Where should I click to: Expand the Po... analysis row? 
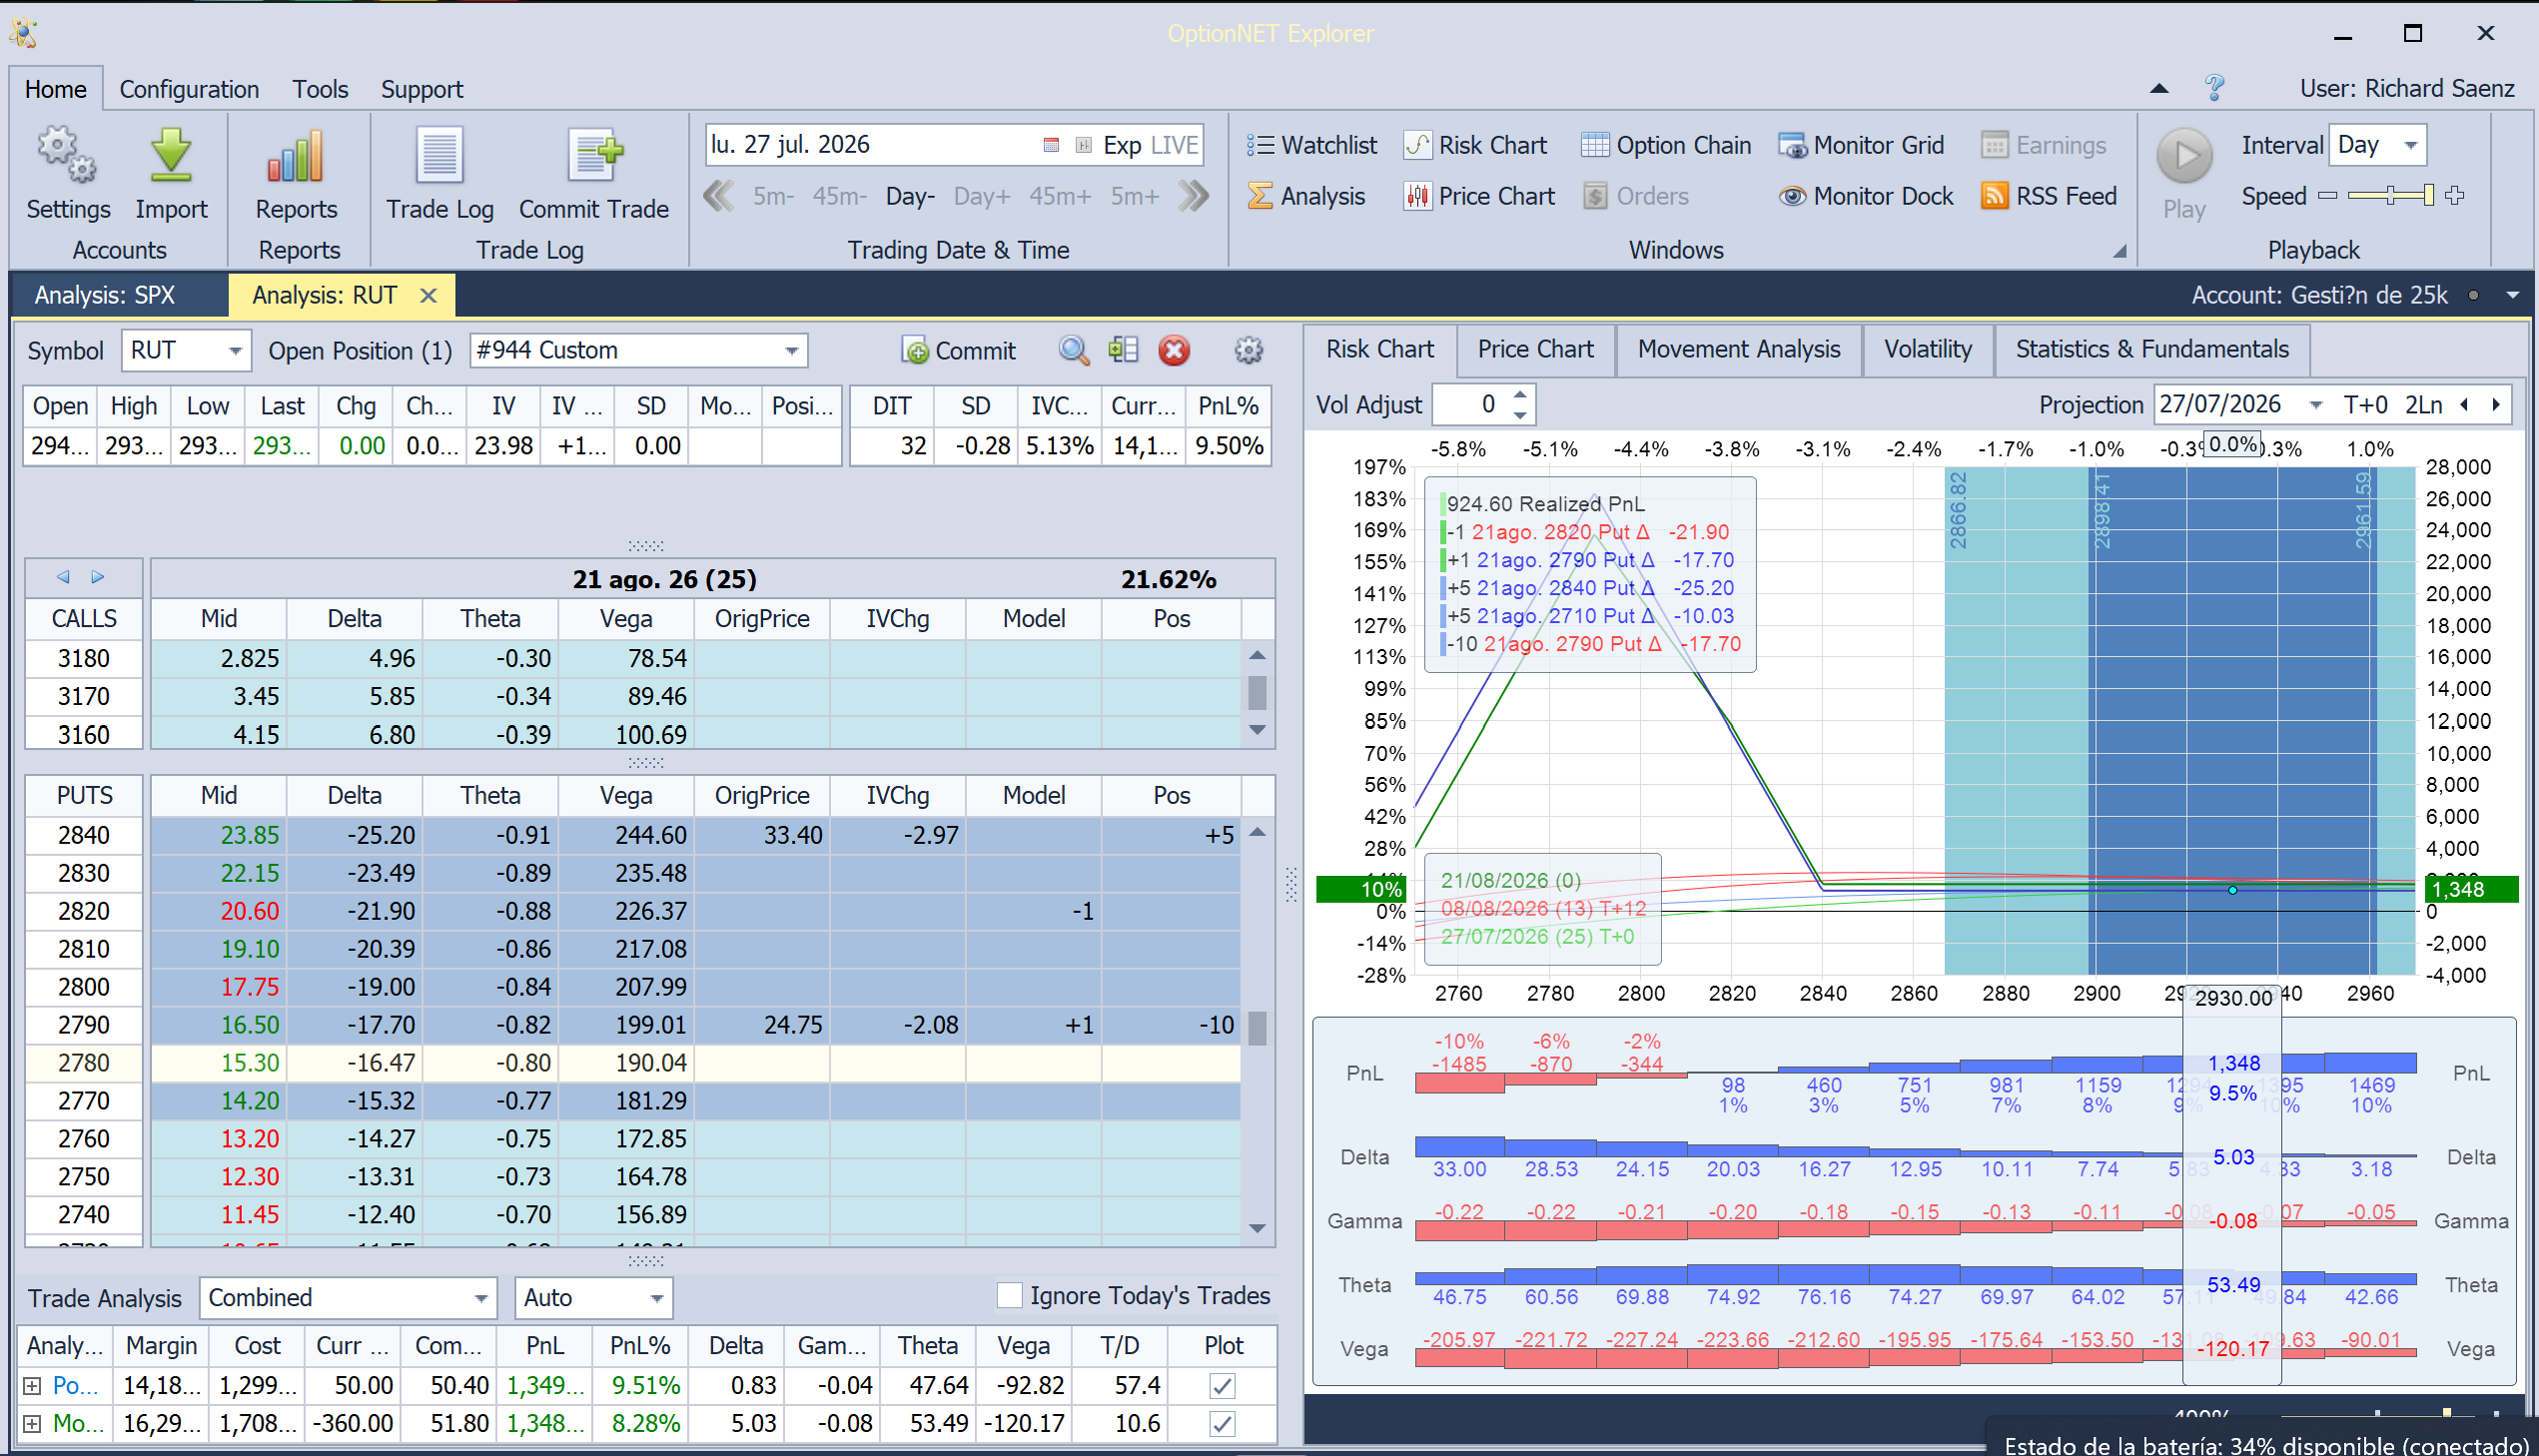(x=32, y=1386)
